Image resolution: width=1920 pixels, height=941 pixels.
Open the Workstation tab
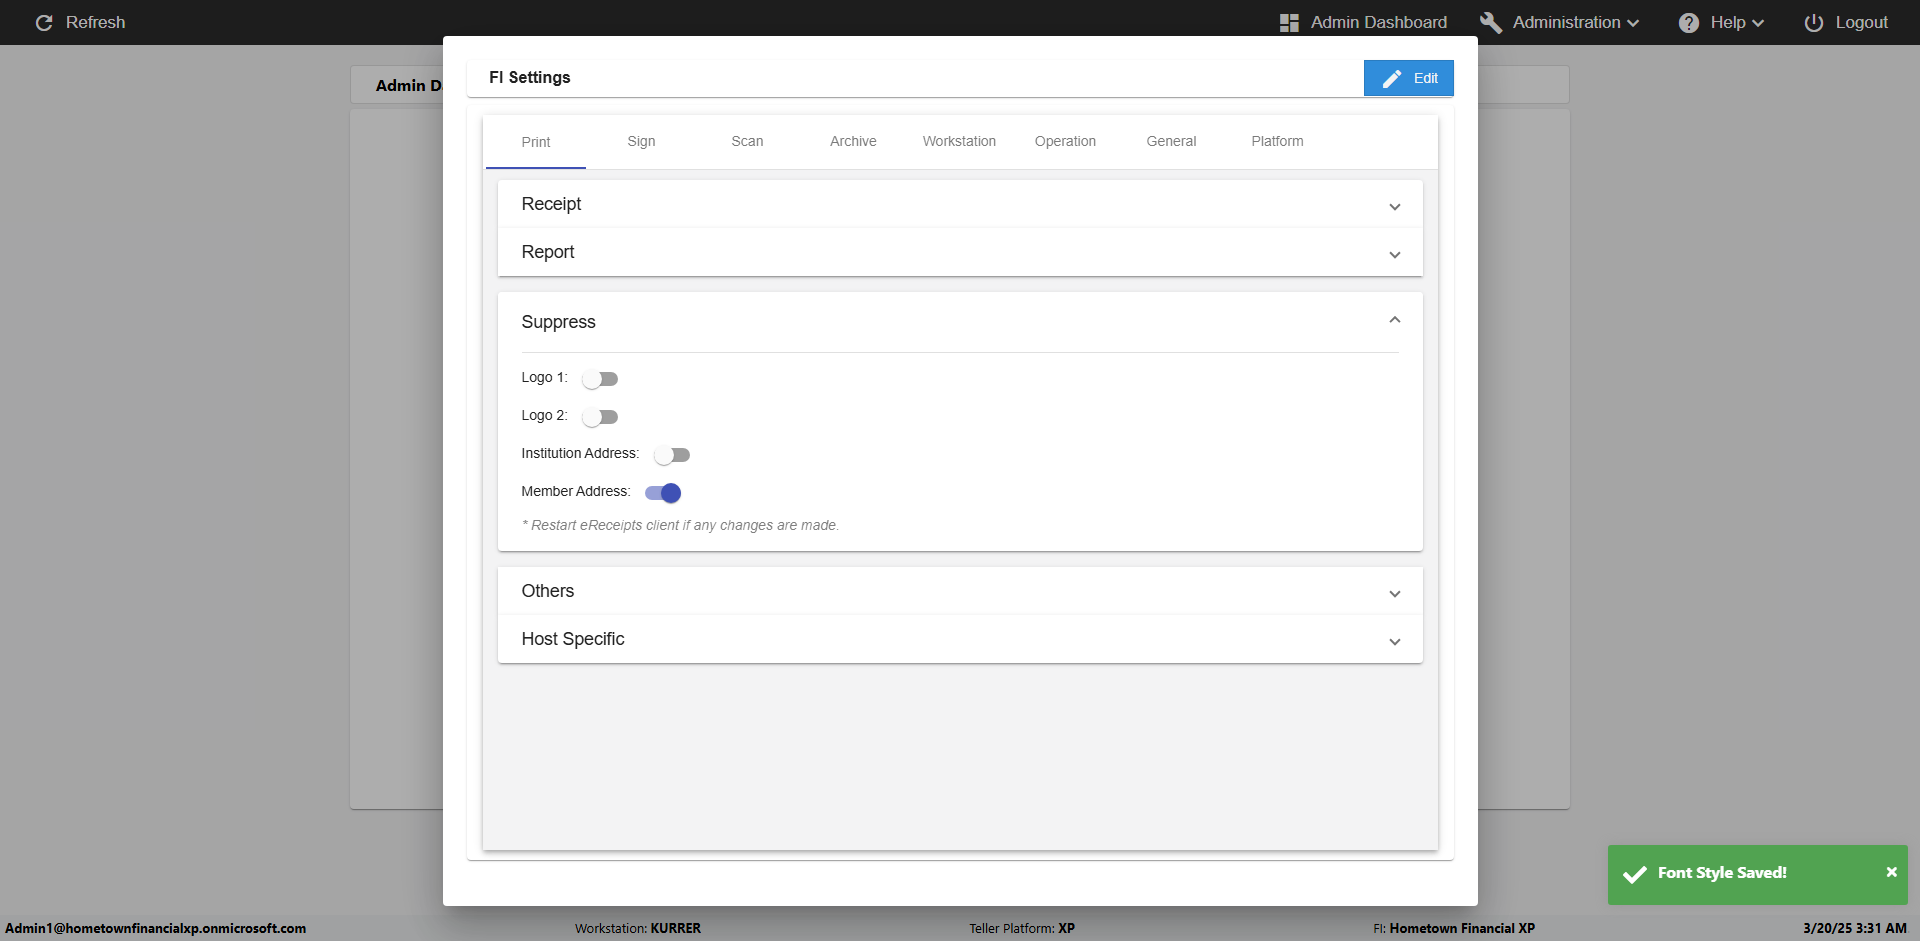pos(959,142)
